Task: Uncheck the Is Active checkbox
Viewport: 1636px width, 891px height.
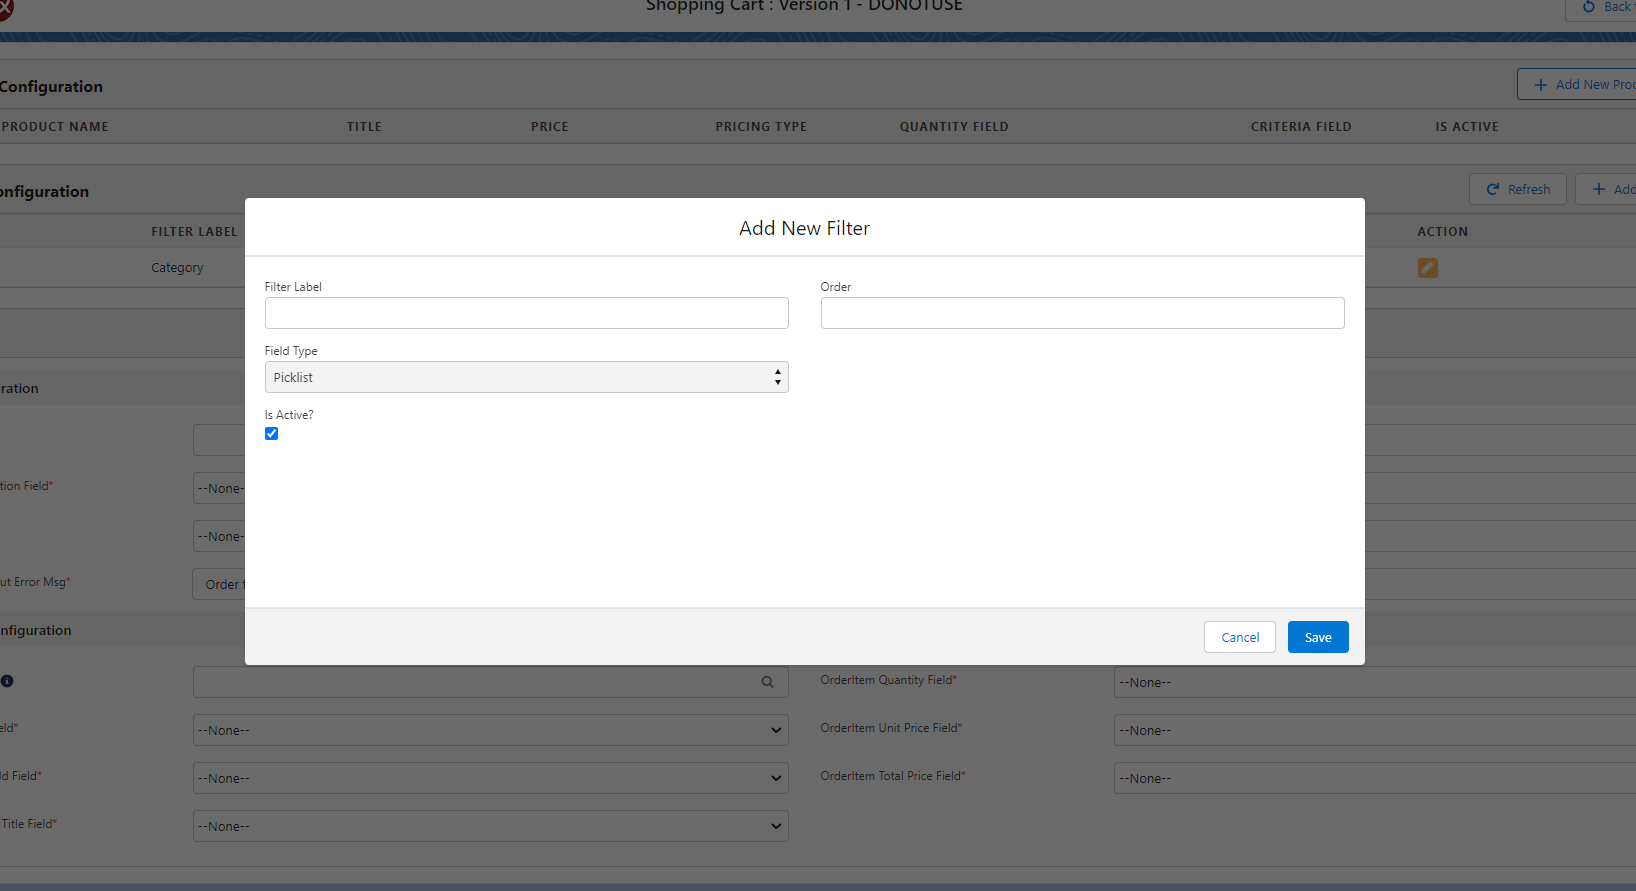Action: (271, 434)
